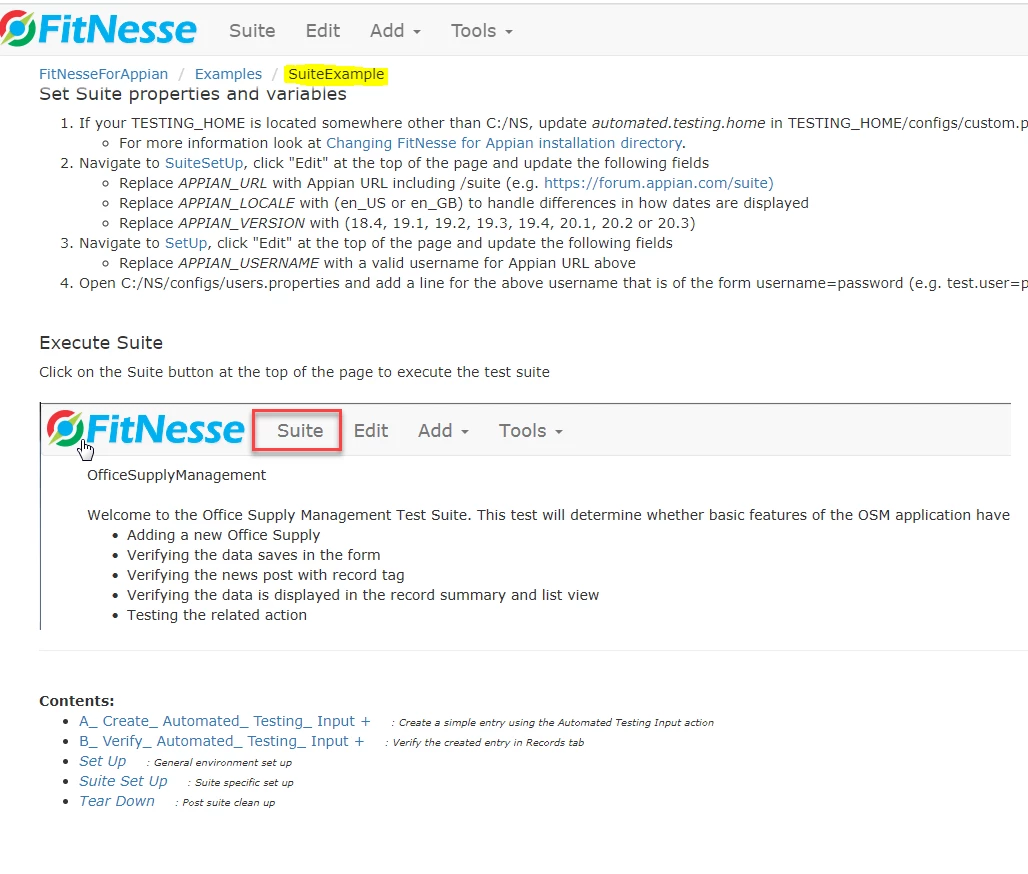Screen dimensions: 1028x874
Task: Open B_Verify_Automated_Testing_Input contents link
Action: [222, 742]
